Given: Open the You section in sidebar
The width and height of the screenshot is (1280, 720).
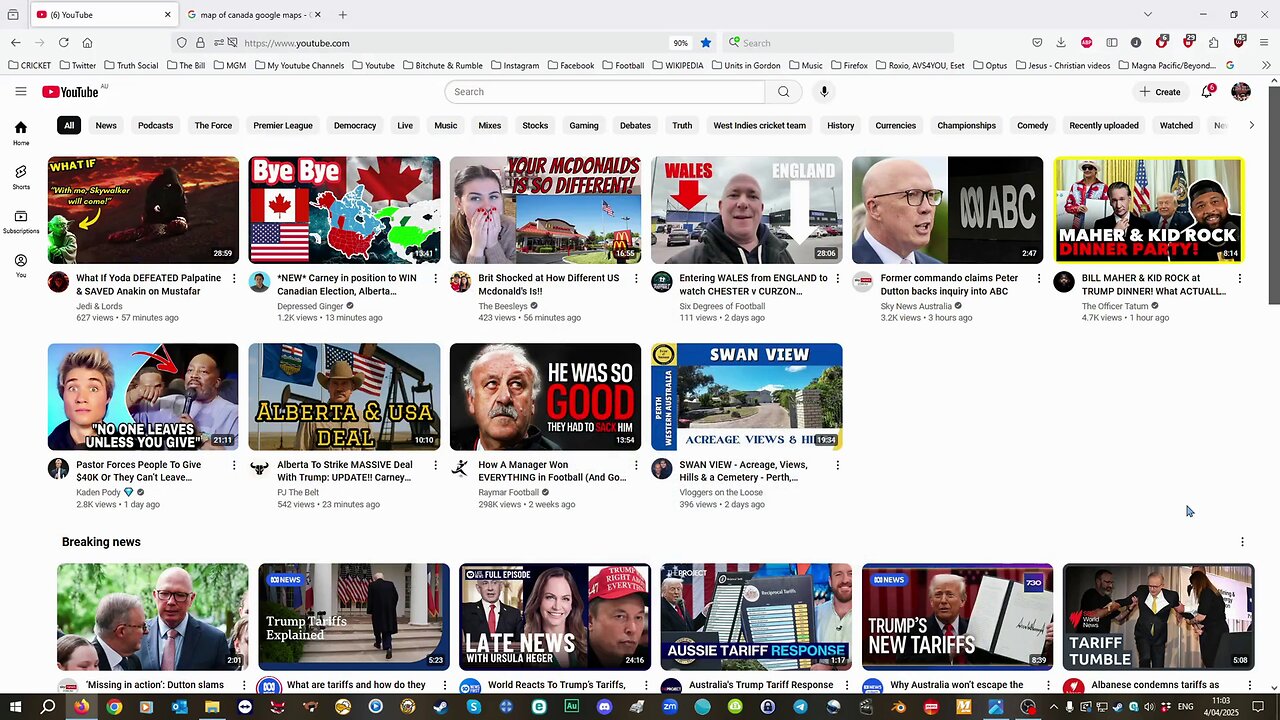Looking at the screenshot, I should [21, 265].
